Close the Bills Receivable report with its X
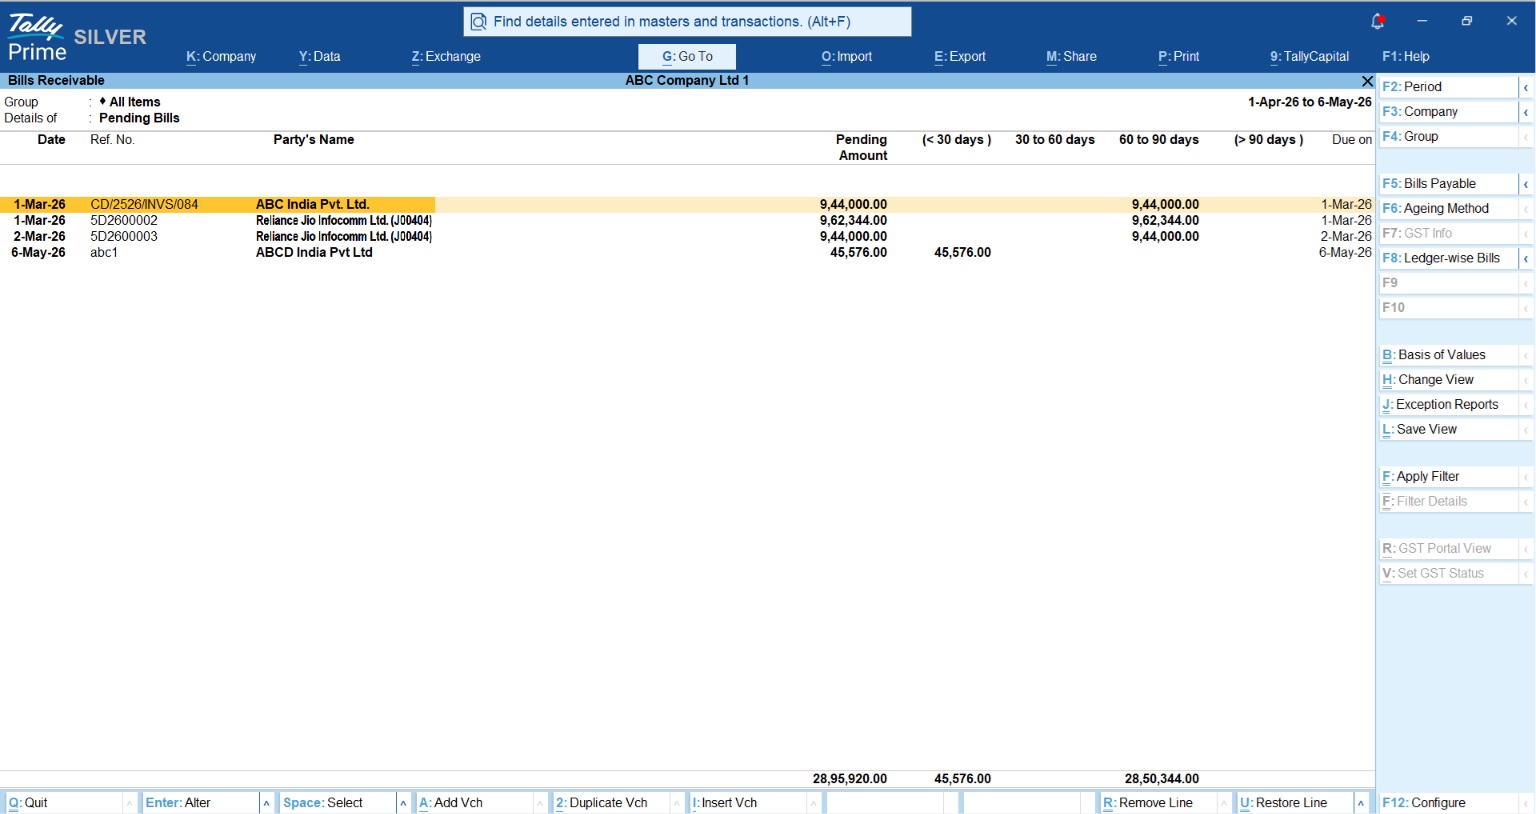 [x=1367, y=80]
